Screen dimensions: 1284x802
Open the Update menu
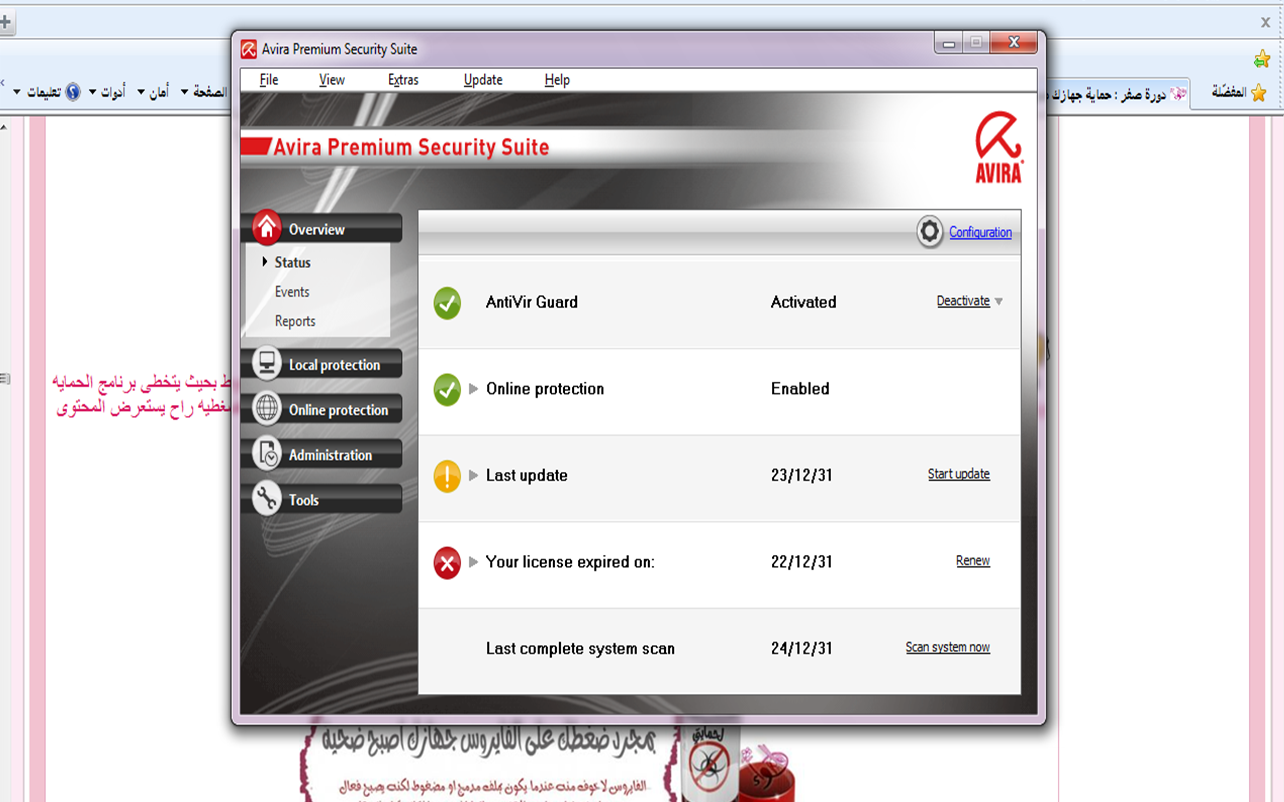[x=483, y=80]
